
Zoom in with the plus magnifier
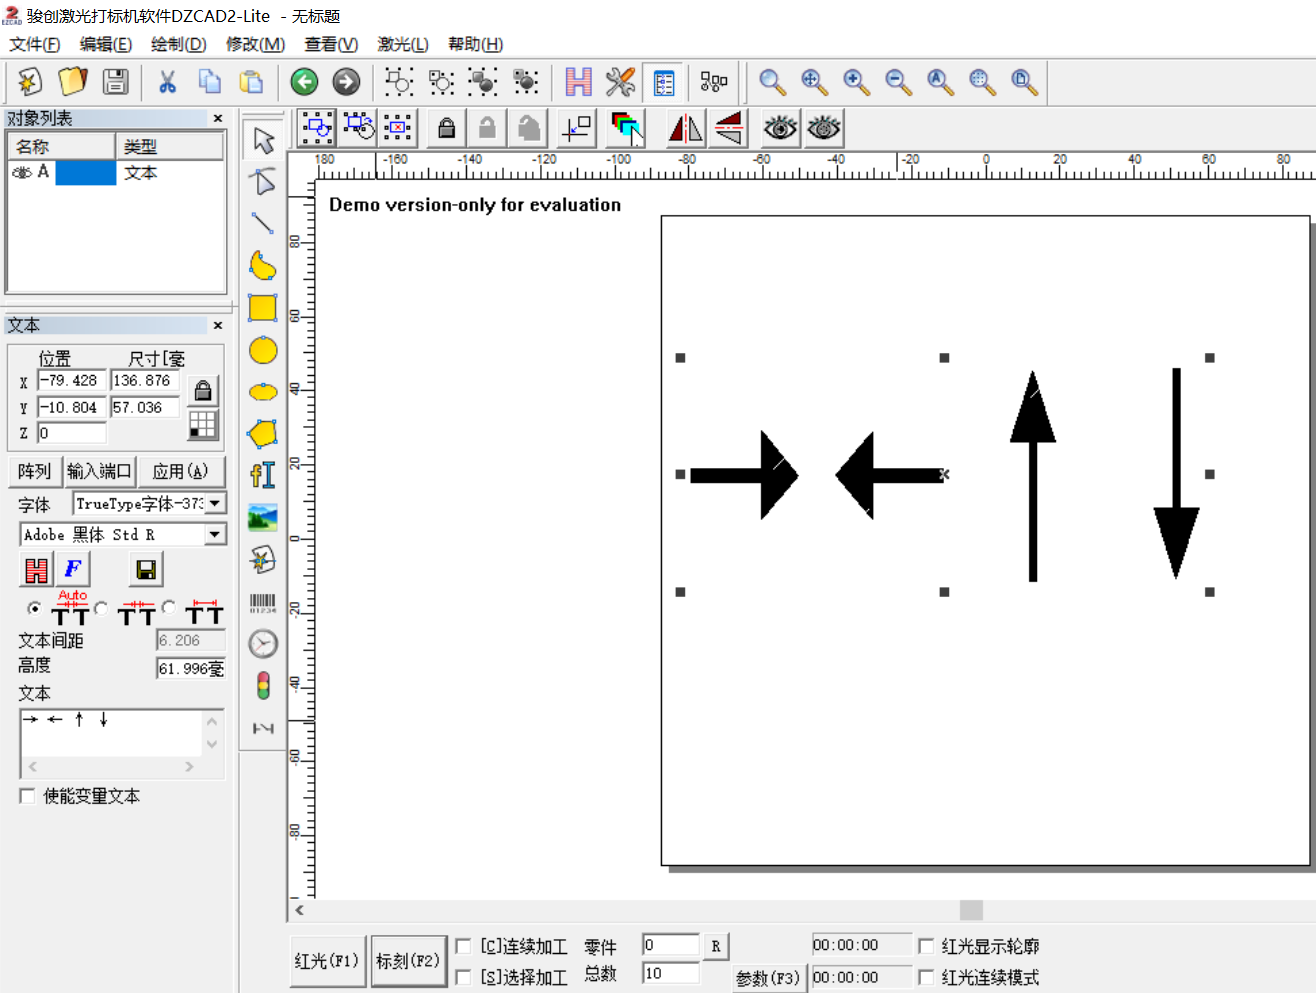click(x=856, y=82)
